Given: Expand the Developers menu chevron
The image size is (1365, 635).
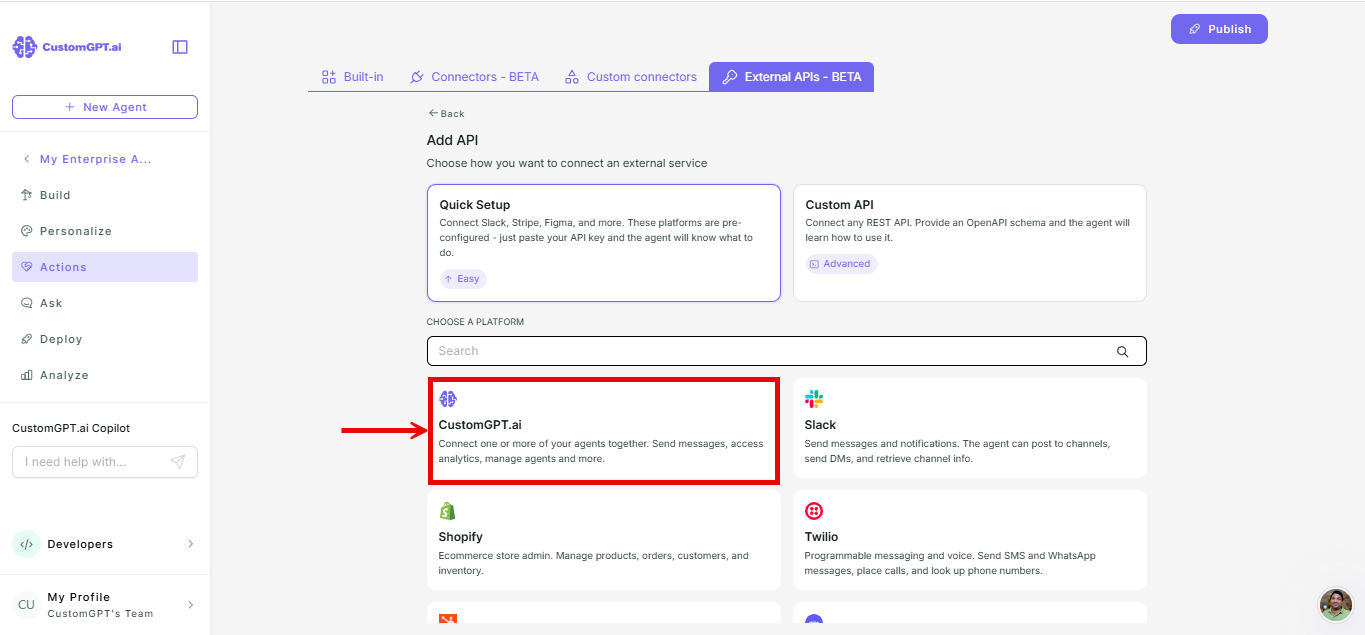Looking at the screenshot, I should tap(190, 544).
